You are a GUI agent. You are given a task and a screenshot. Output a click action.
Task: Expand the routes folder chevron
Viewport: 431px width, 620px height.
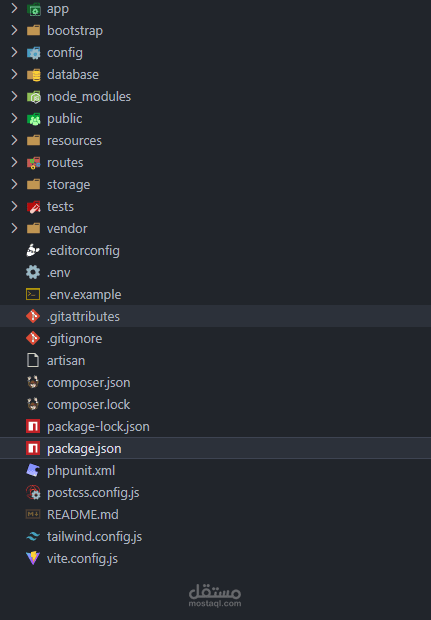[14, 163]
